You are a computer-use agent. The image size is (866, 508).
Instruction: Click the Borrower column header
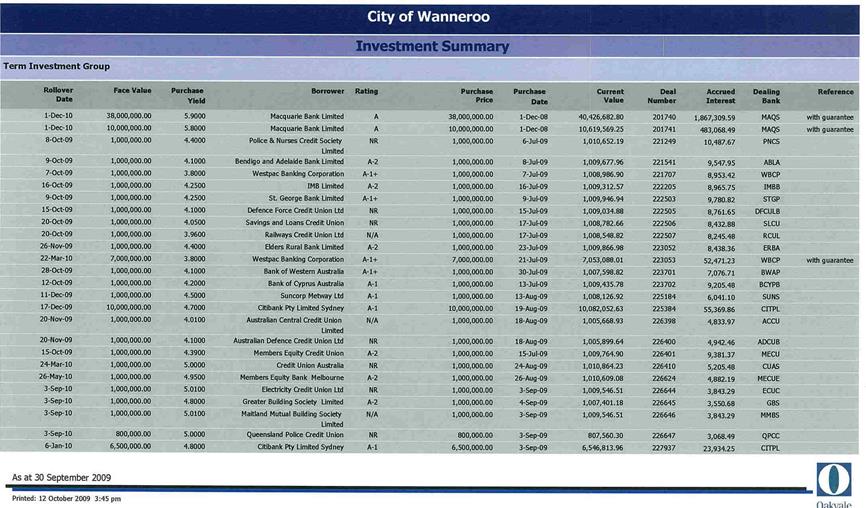point(328,91)
